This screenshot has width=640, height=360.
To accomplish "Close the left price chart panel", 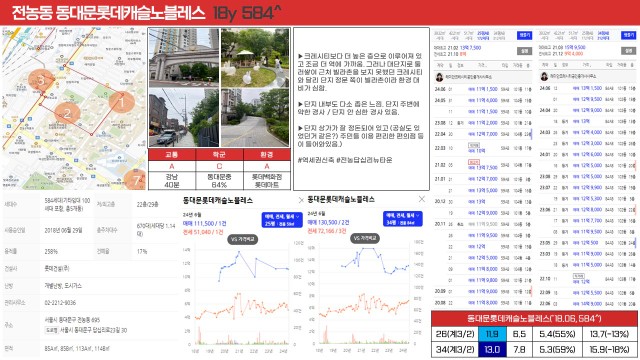I will coord(301,200).
